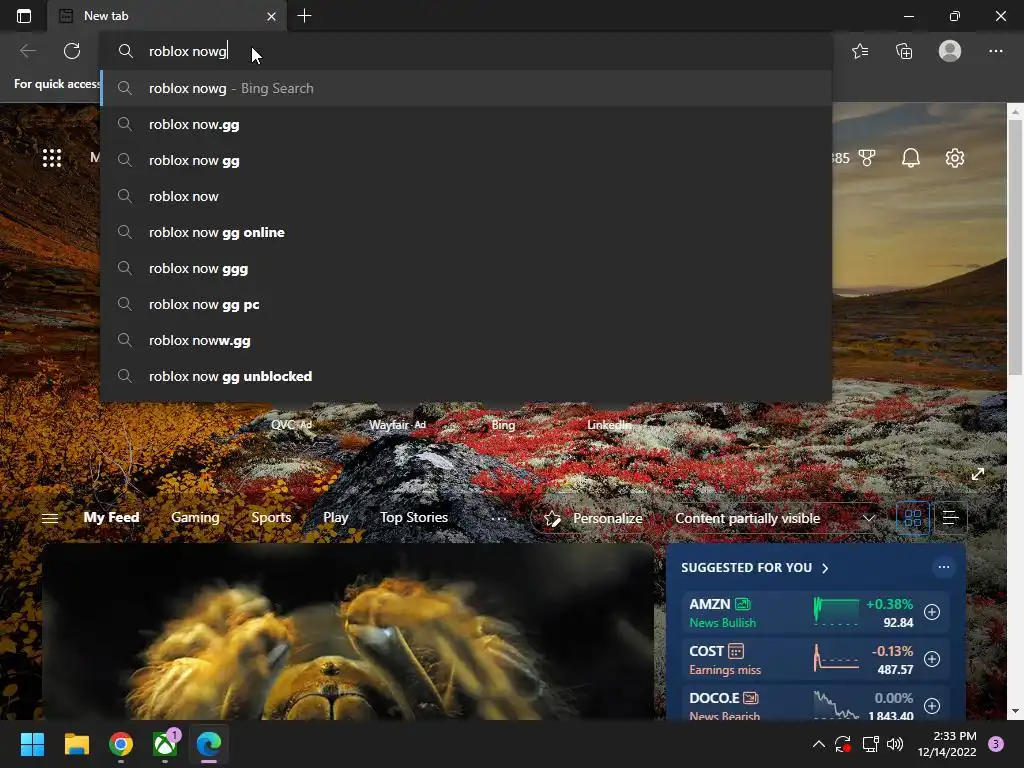Add DOCO.E to watchlist
The height and width of the screenshot is (768, 1024).
pos(932,706)
